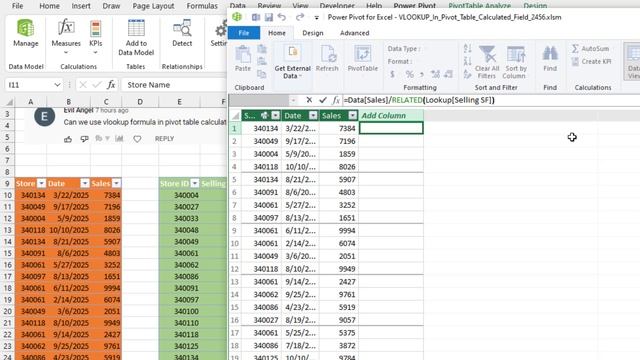Click the fx insert function icon in Power Pivot
The height and width of the screenshot is (360, 640).
336,100
